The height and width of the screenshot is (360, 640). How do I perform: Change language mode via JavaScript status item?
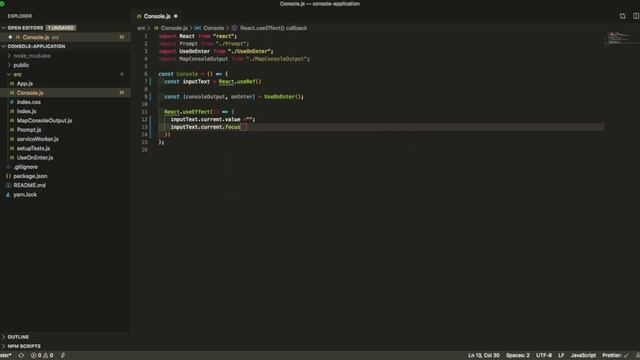pyautogui.click(x=583, y=356)
